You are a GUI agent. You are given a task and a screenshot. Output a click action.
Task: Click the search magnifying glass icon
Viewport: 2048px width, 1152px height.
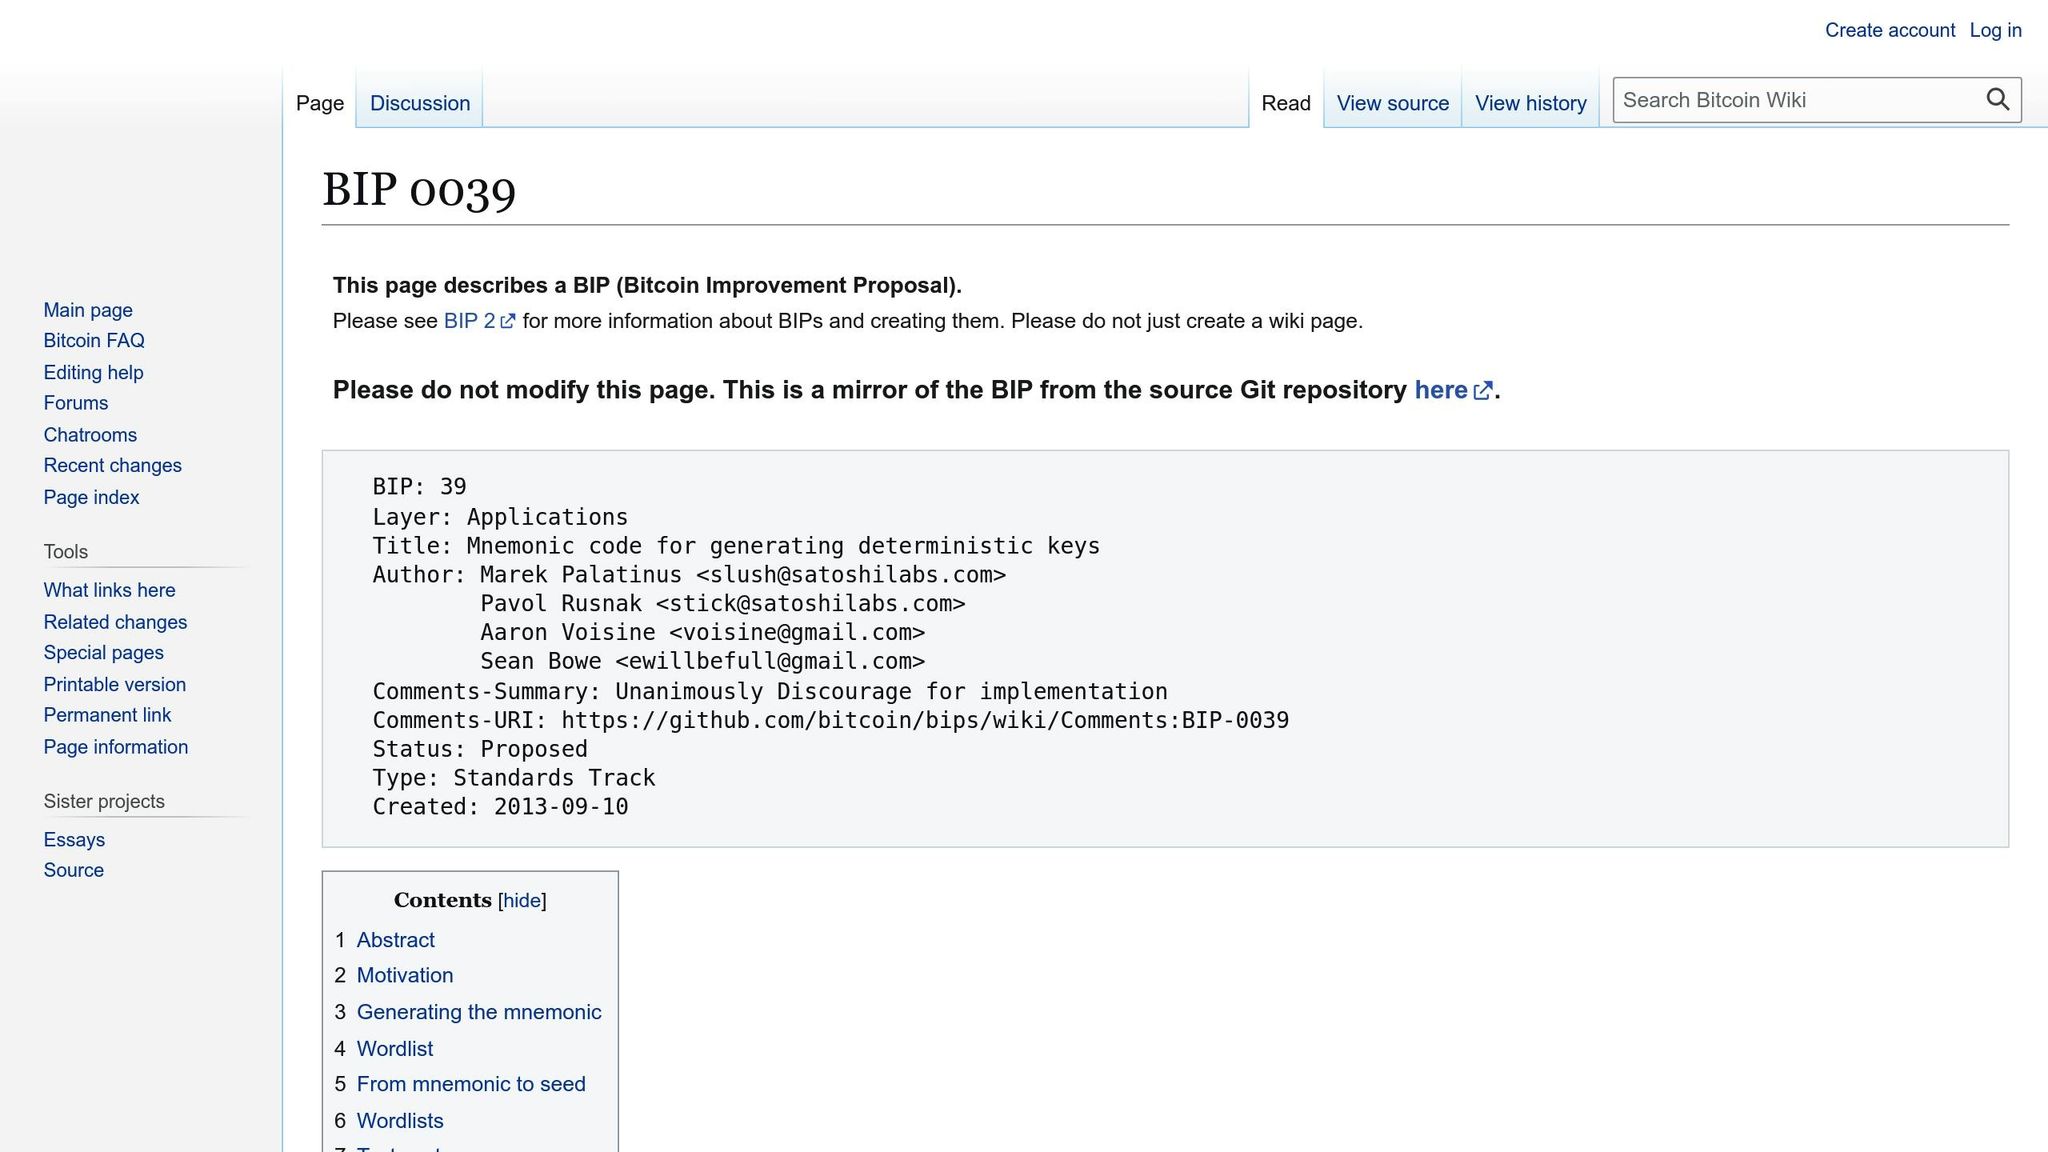click(1997, 100)
